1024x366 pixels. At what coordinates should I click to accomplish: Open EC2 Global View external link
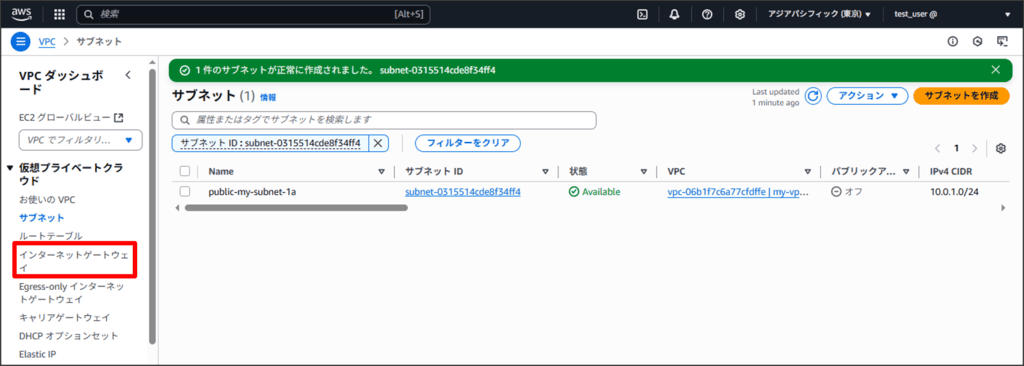tap(71, 118)
